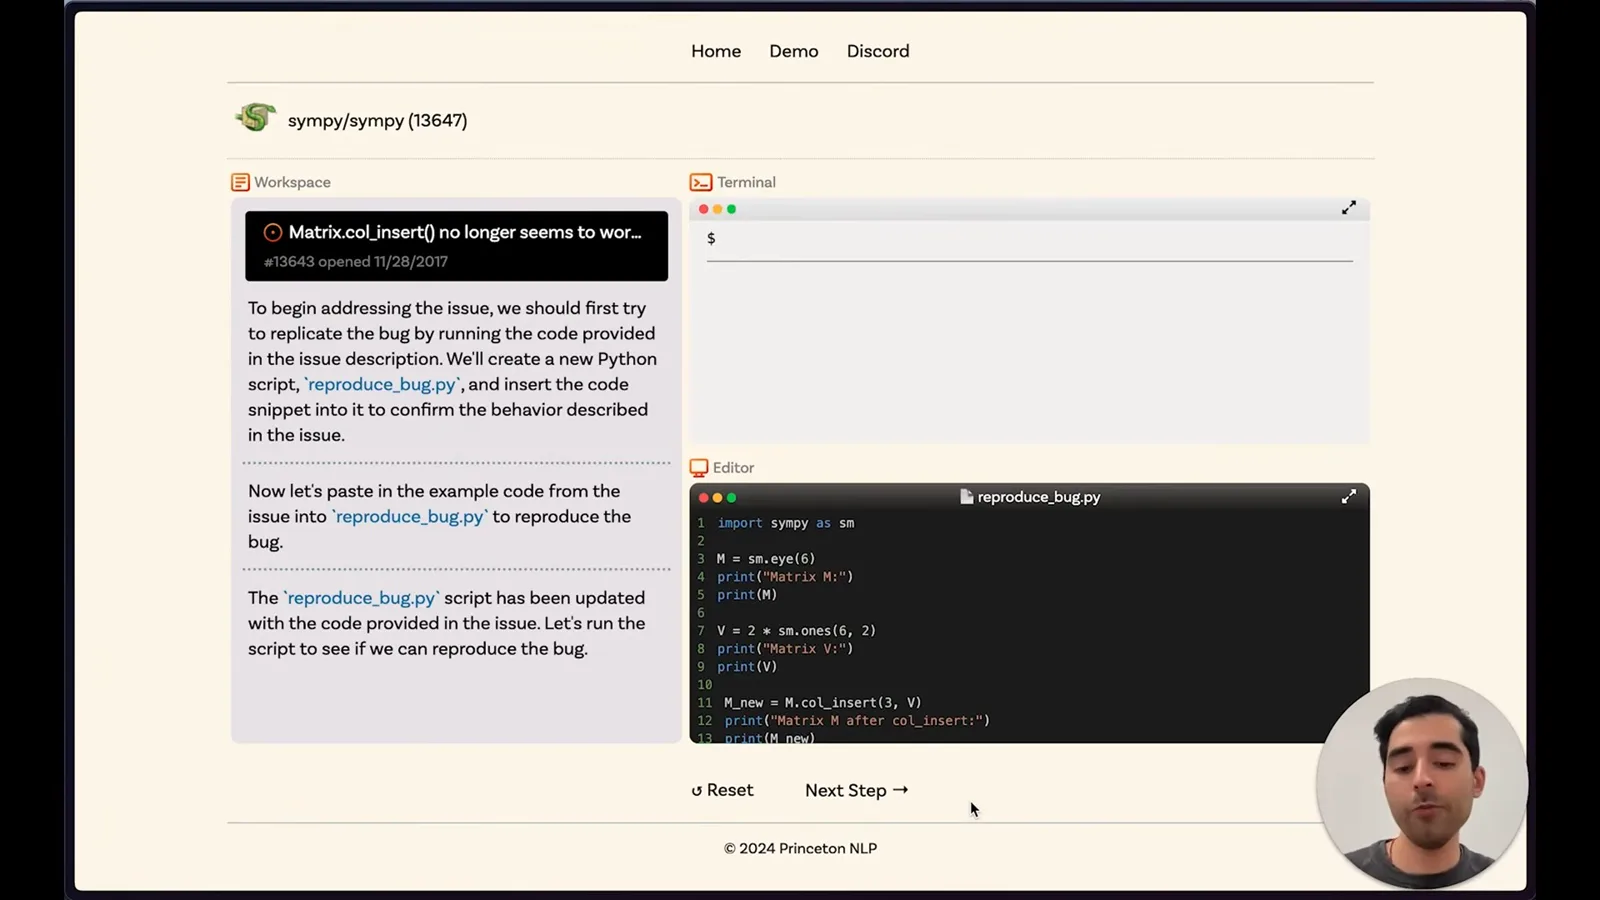Viewport: 1600px width, 900px height.
Task: Open the Matrix.col_insert() issue card title
Action: coord(465,232)
